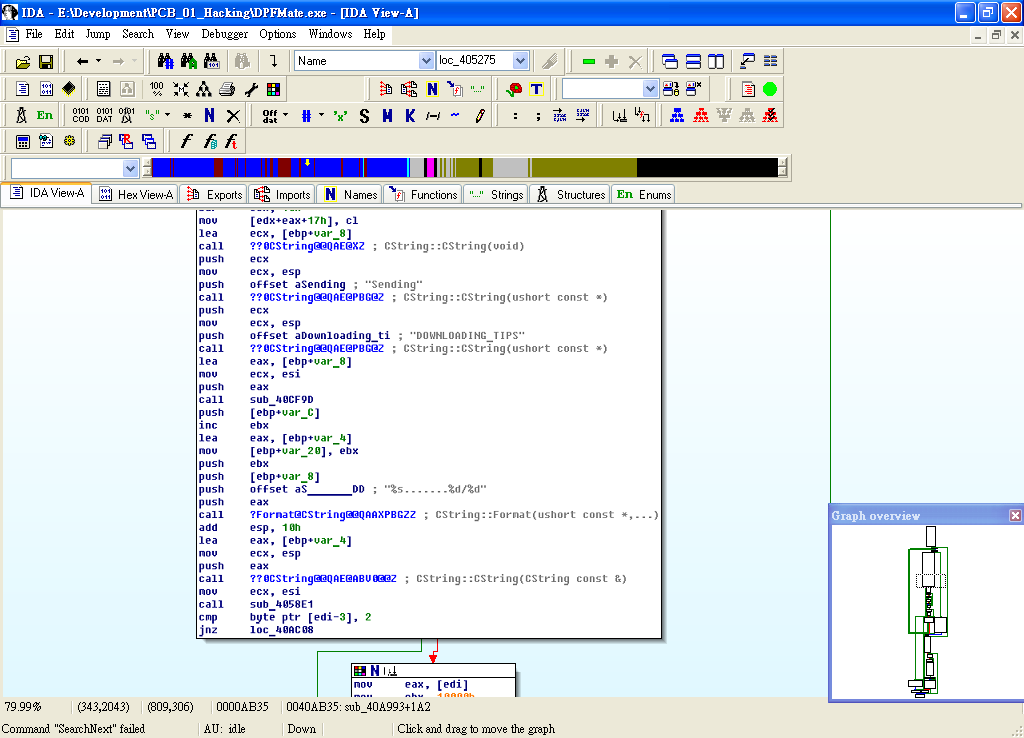The height and width of the screenshot is (738, 1024).
Task: Click the yellow arrow marker in navigation band
Action: coord(308,163)
